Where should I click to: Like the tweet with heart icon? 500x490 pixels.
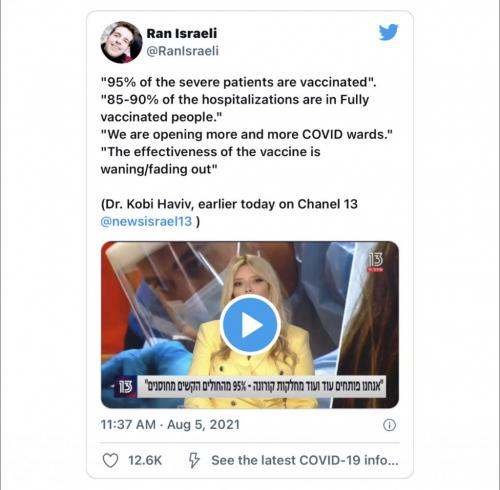[x=110, y=461]
